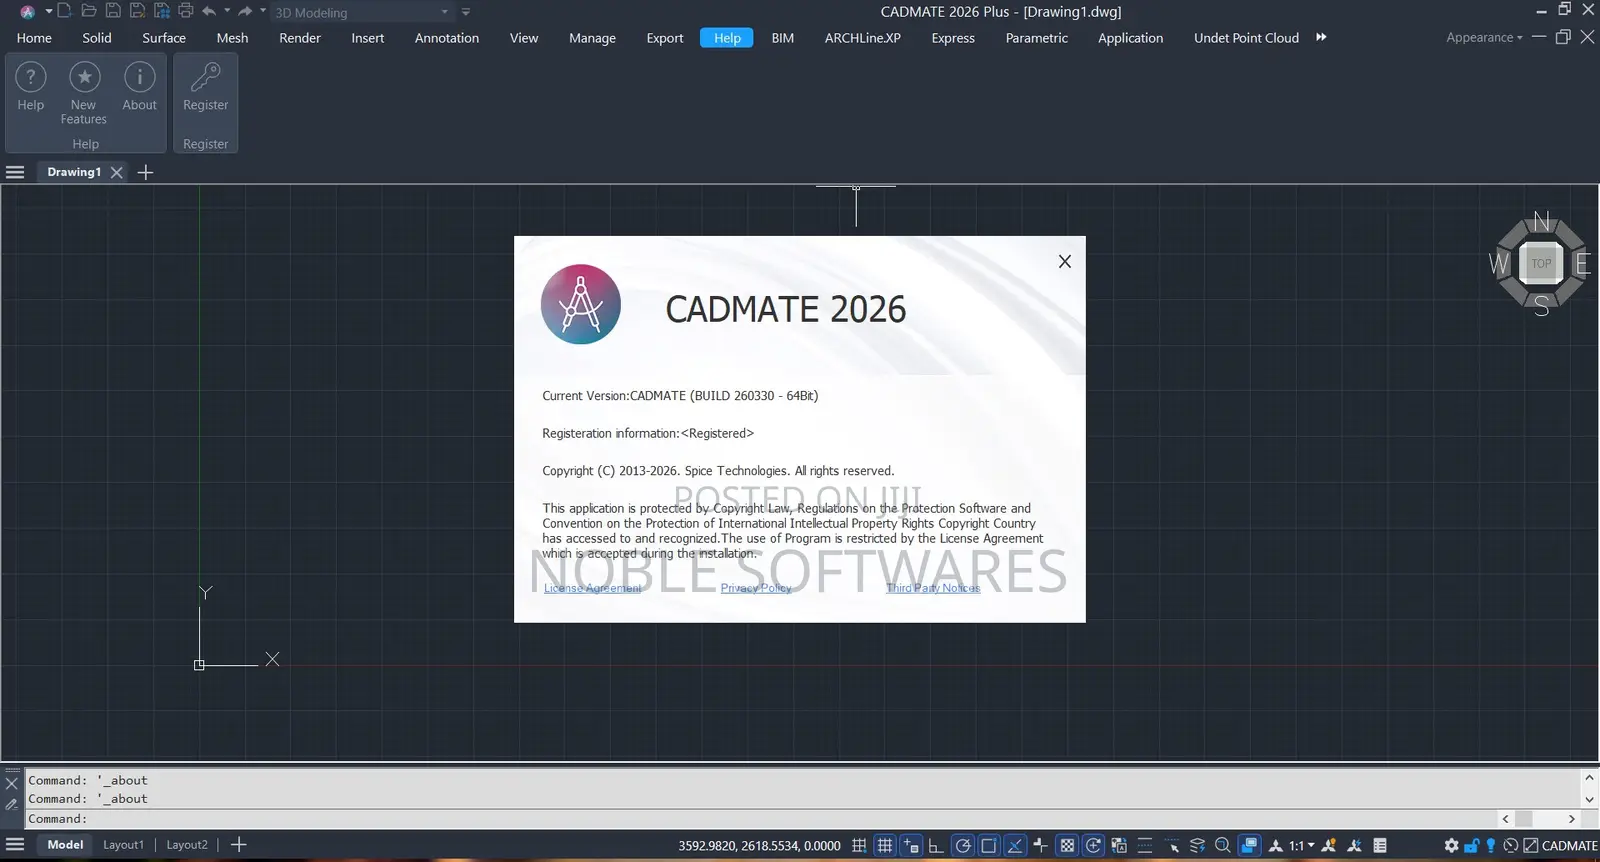Open quick access toolbar customize dropdown

[466, 12]
